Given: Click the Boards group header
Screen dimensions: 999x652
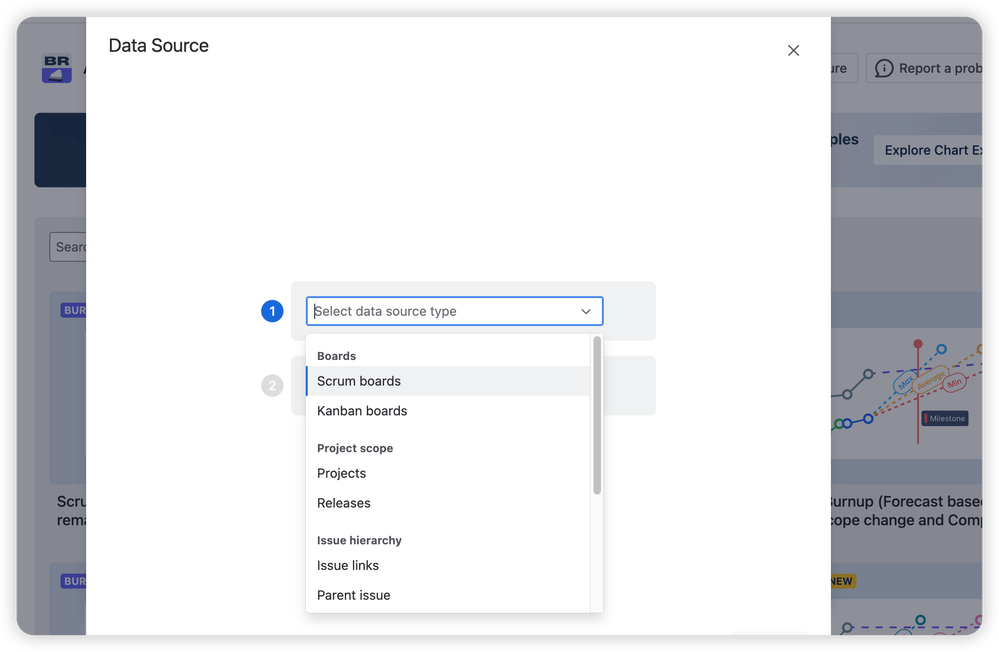Looking at the screenshot, I should pos(336,356).
